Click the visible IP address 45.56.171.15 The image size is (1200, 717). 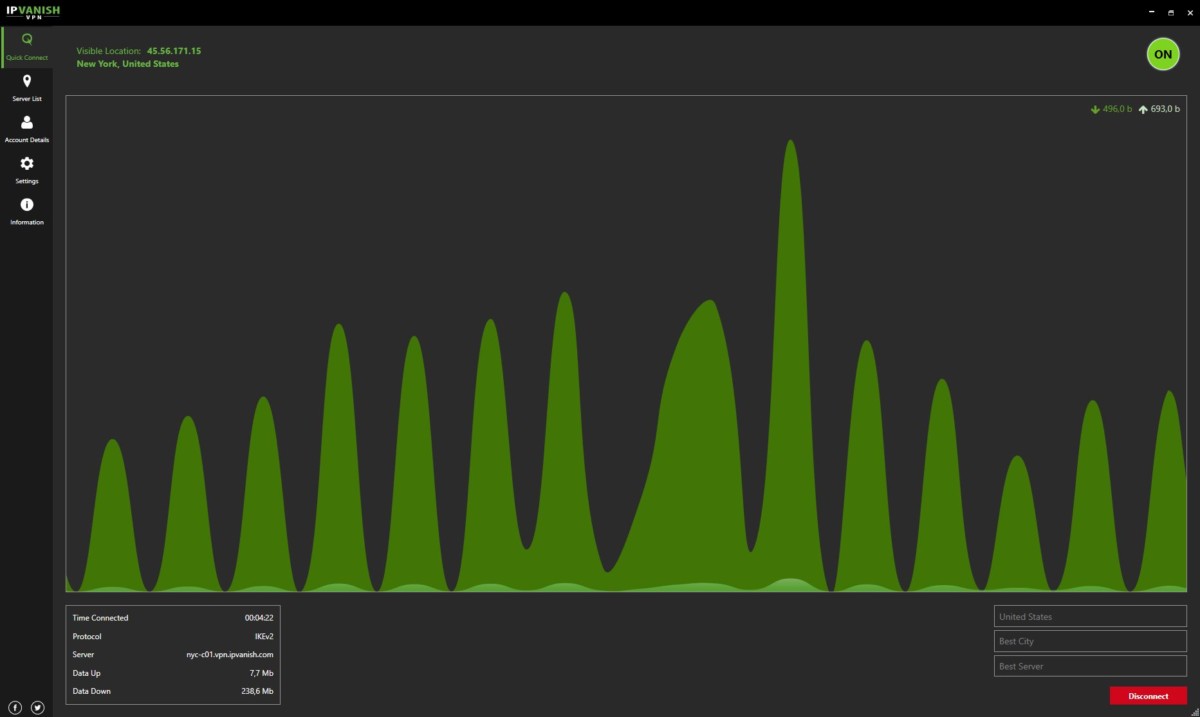click(174, 50)
